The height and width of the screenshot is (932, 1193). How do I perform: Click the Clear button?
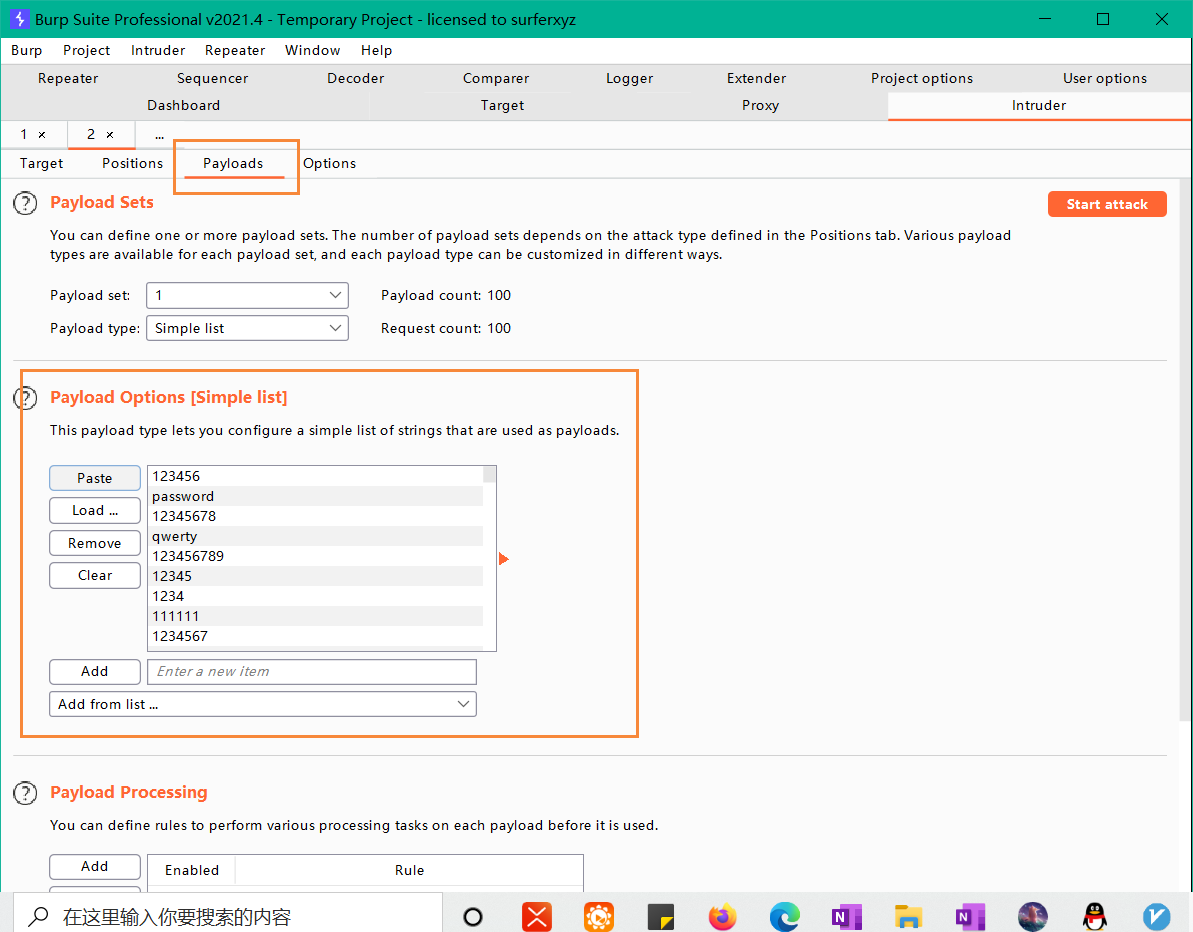pos(94,575)
